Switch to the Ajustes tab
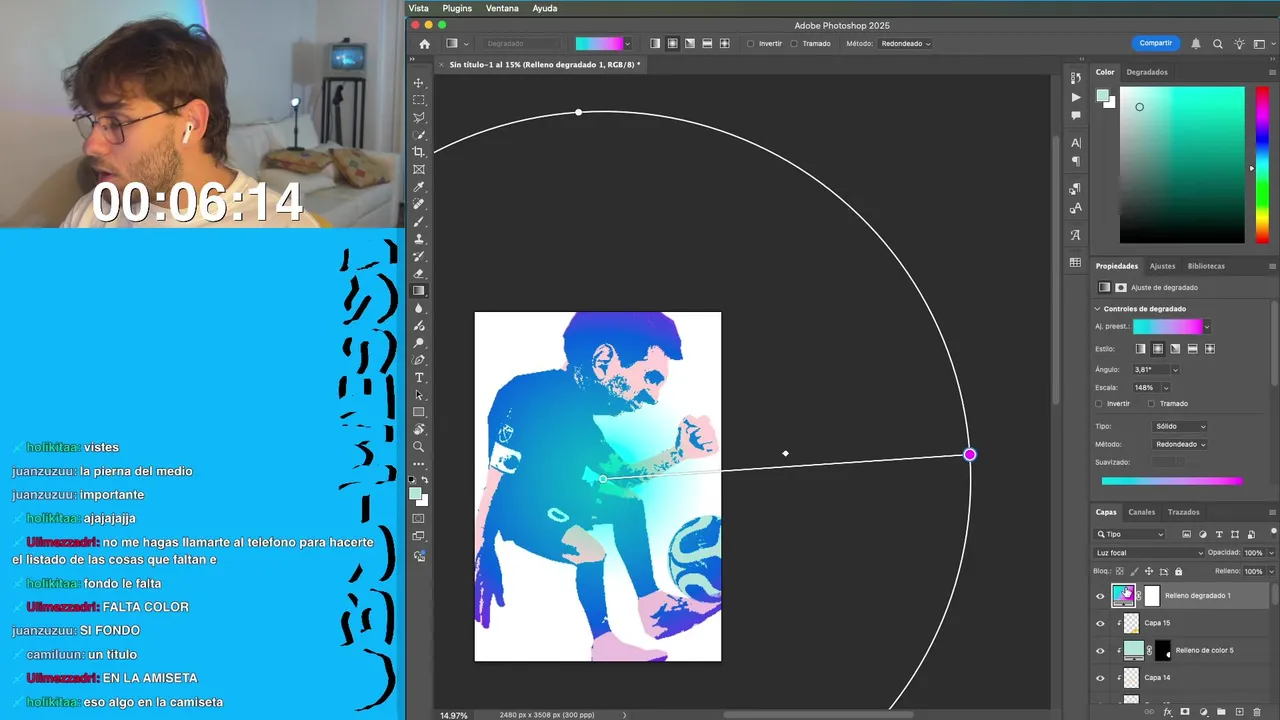The width and height of the screenshot is (1280, 720). point(1162,266)
